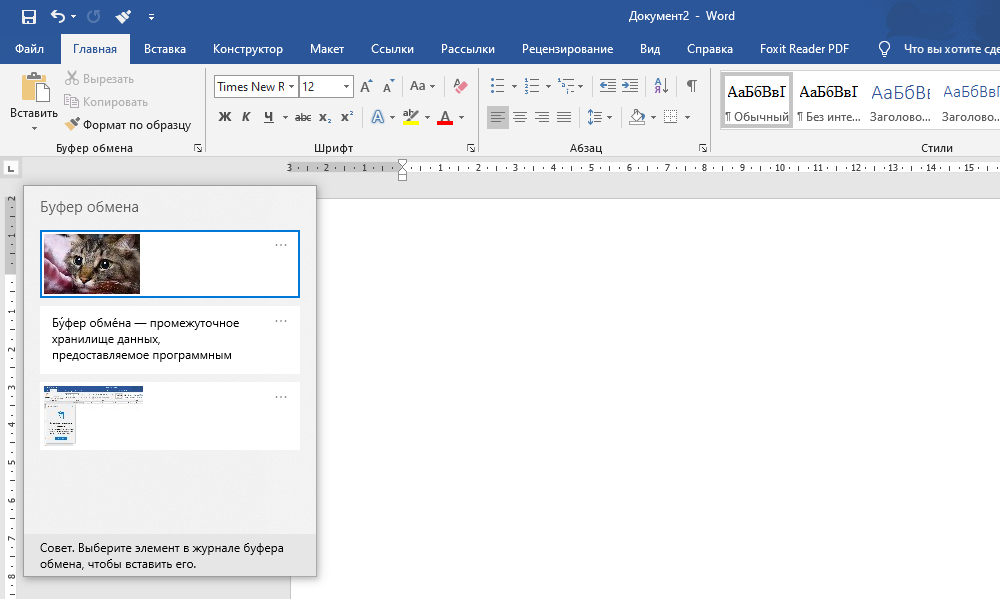The height and width of the screenshot is (599, 1000).
Task: Toggle show paragraph marks (¶)
Action: (691, 86)
